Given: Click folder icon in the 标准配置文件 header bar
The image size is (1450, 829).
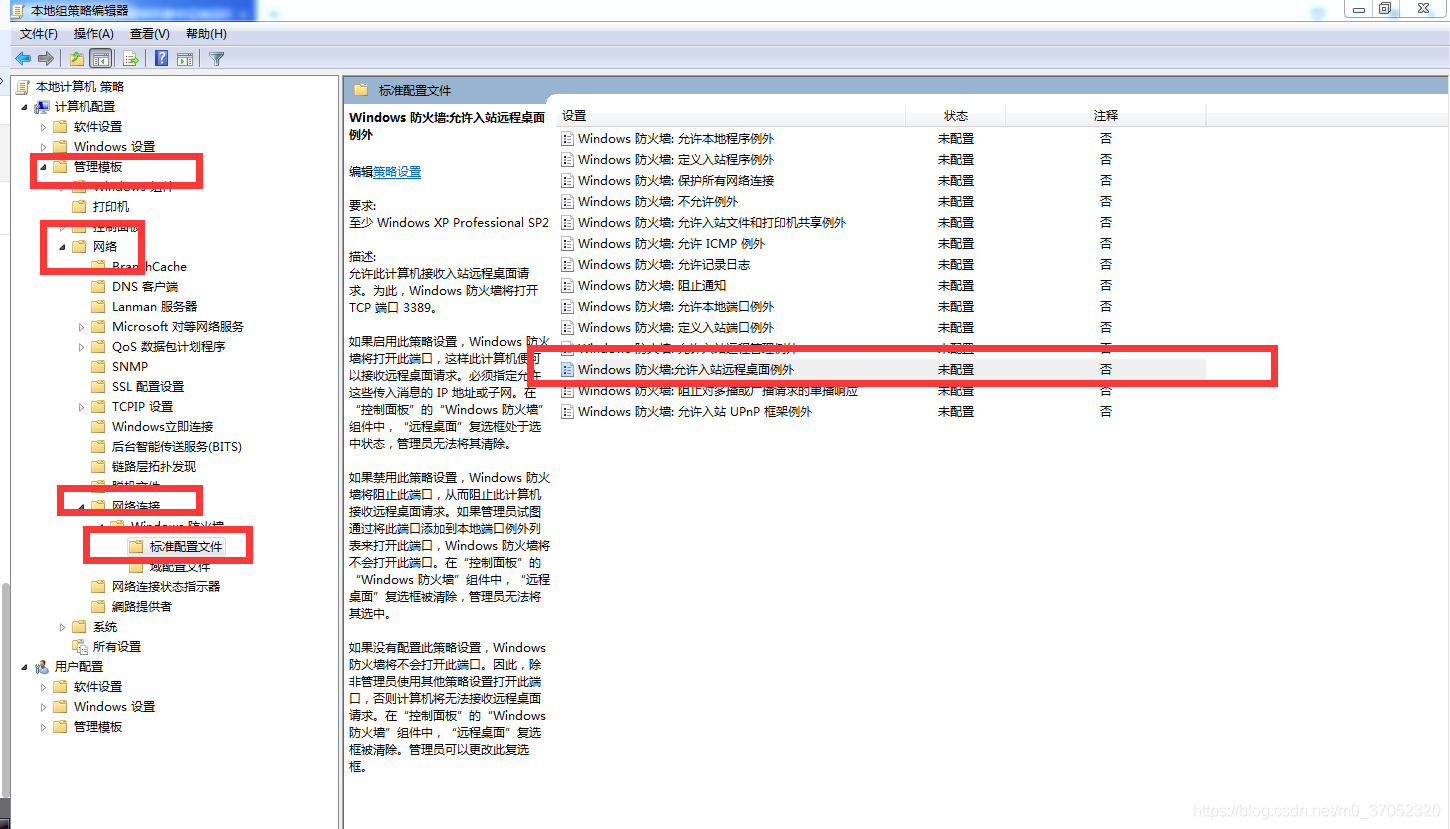Looking at the screenshot, I should (x=361, y=90).
